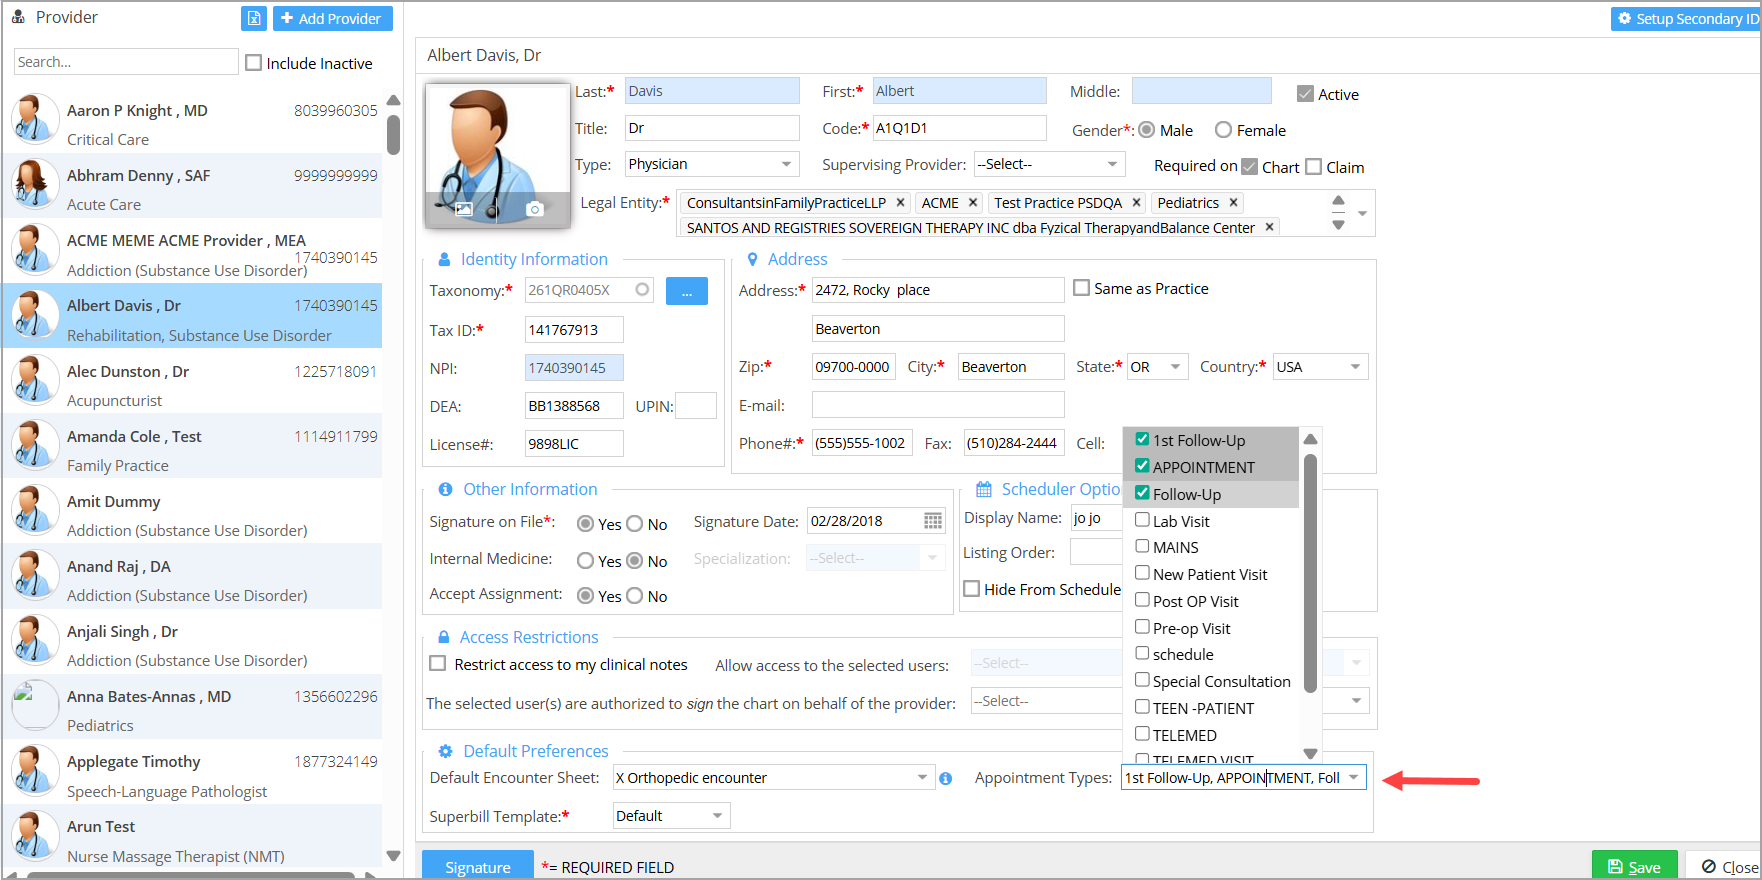Click the camera icon on provider photo
This screenshot has height=880, width=1762.
point(535,209)
